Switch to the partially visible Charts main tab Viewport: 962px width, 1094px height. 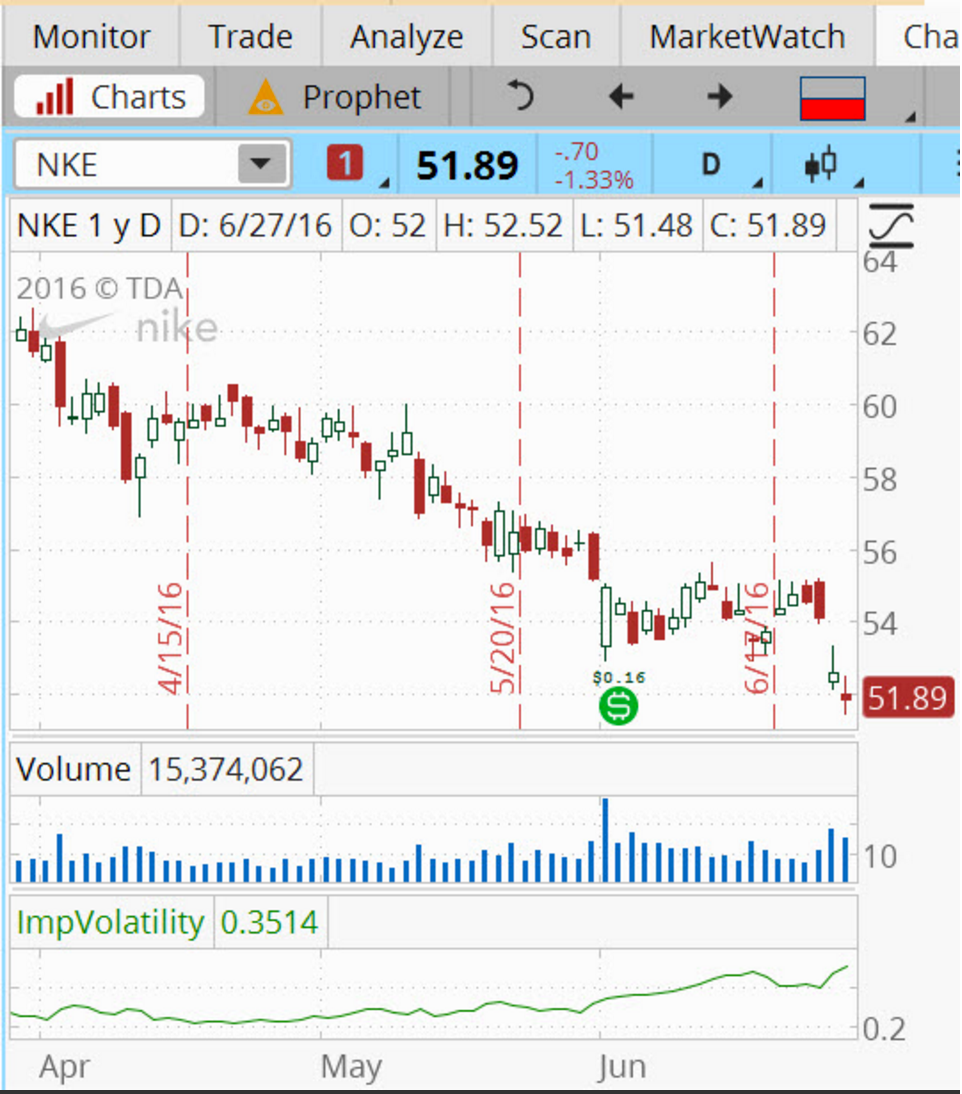click(x=919, y=37)
